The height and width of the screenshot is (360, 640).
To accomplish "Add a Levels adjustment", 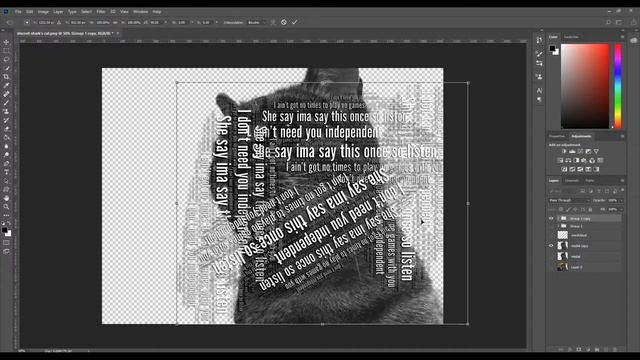I will (x=572, y=151).
